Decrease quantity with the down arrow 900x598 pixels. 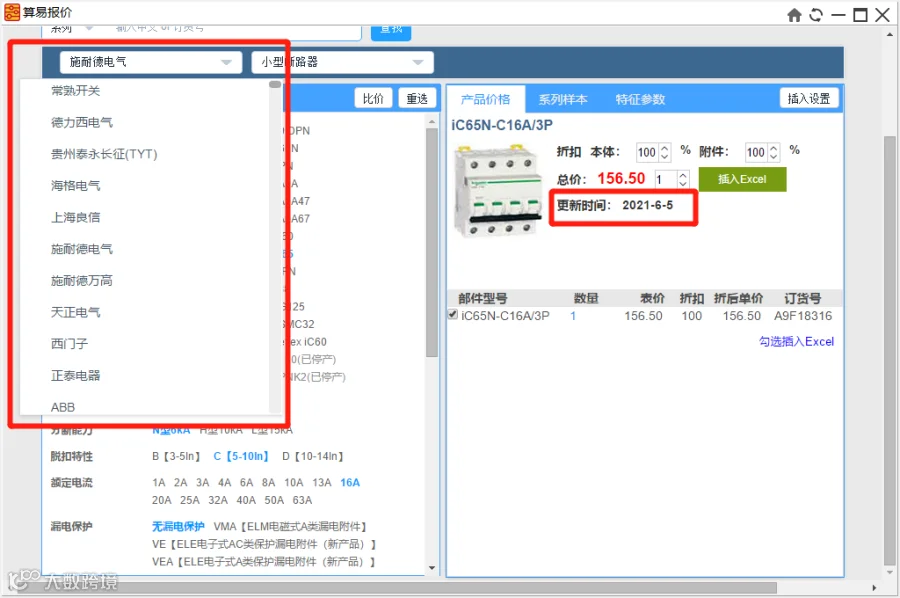point(683,184)
